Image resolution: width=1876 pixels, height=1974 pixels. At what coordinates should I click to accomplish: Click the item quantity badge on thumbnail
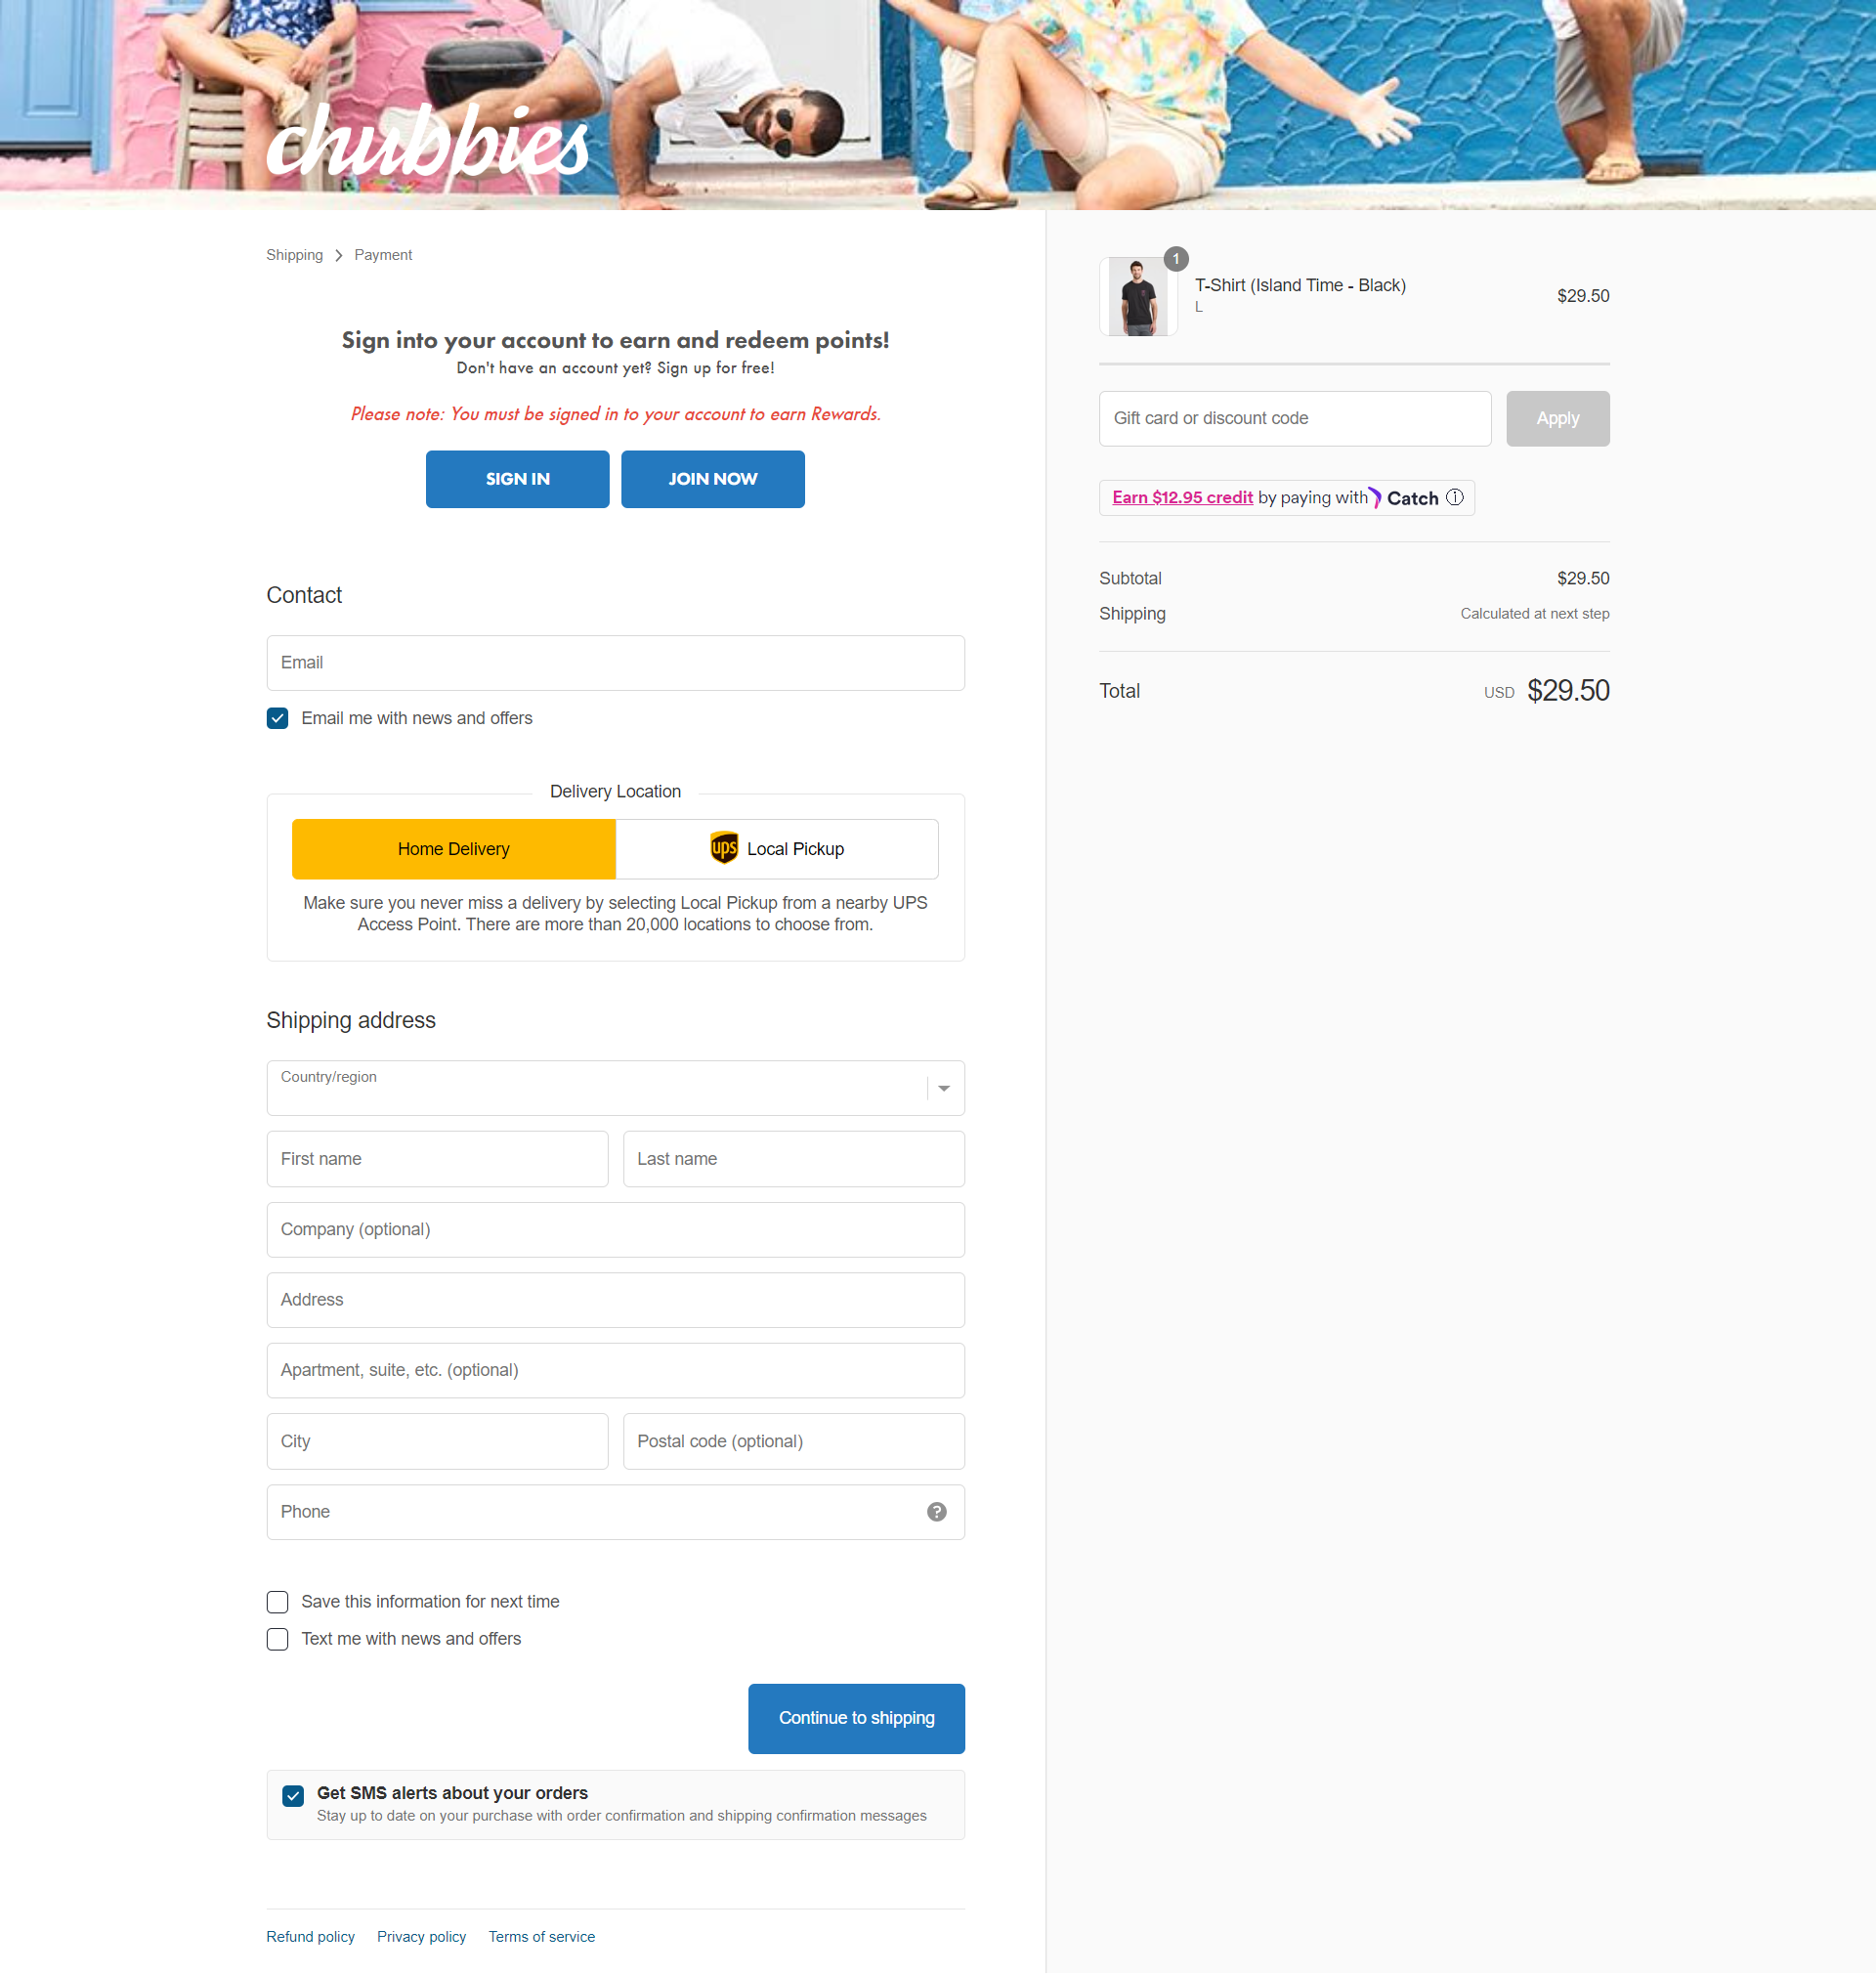(1176, 259)
